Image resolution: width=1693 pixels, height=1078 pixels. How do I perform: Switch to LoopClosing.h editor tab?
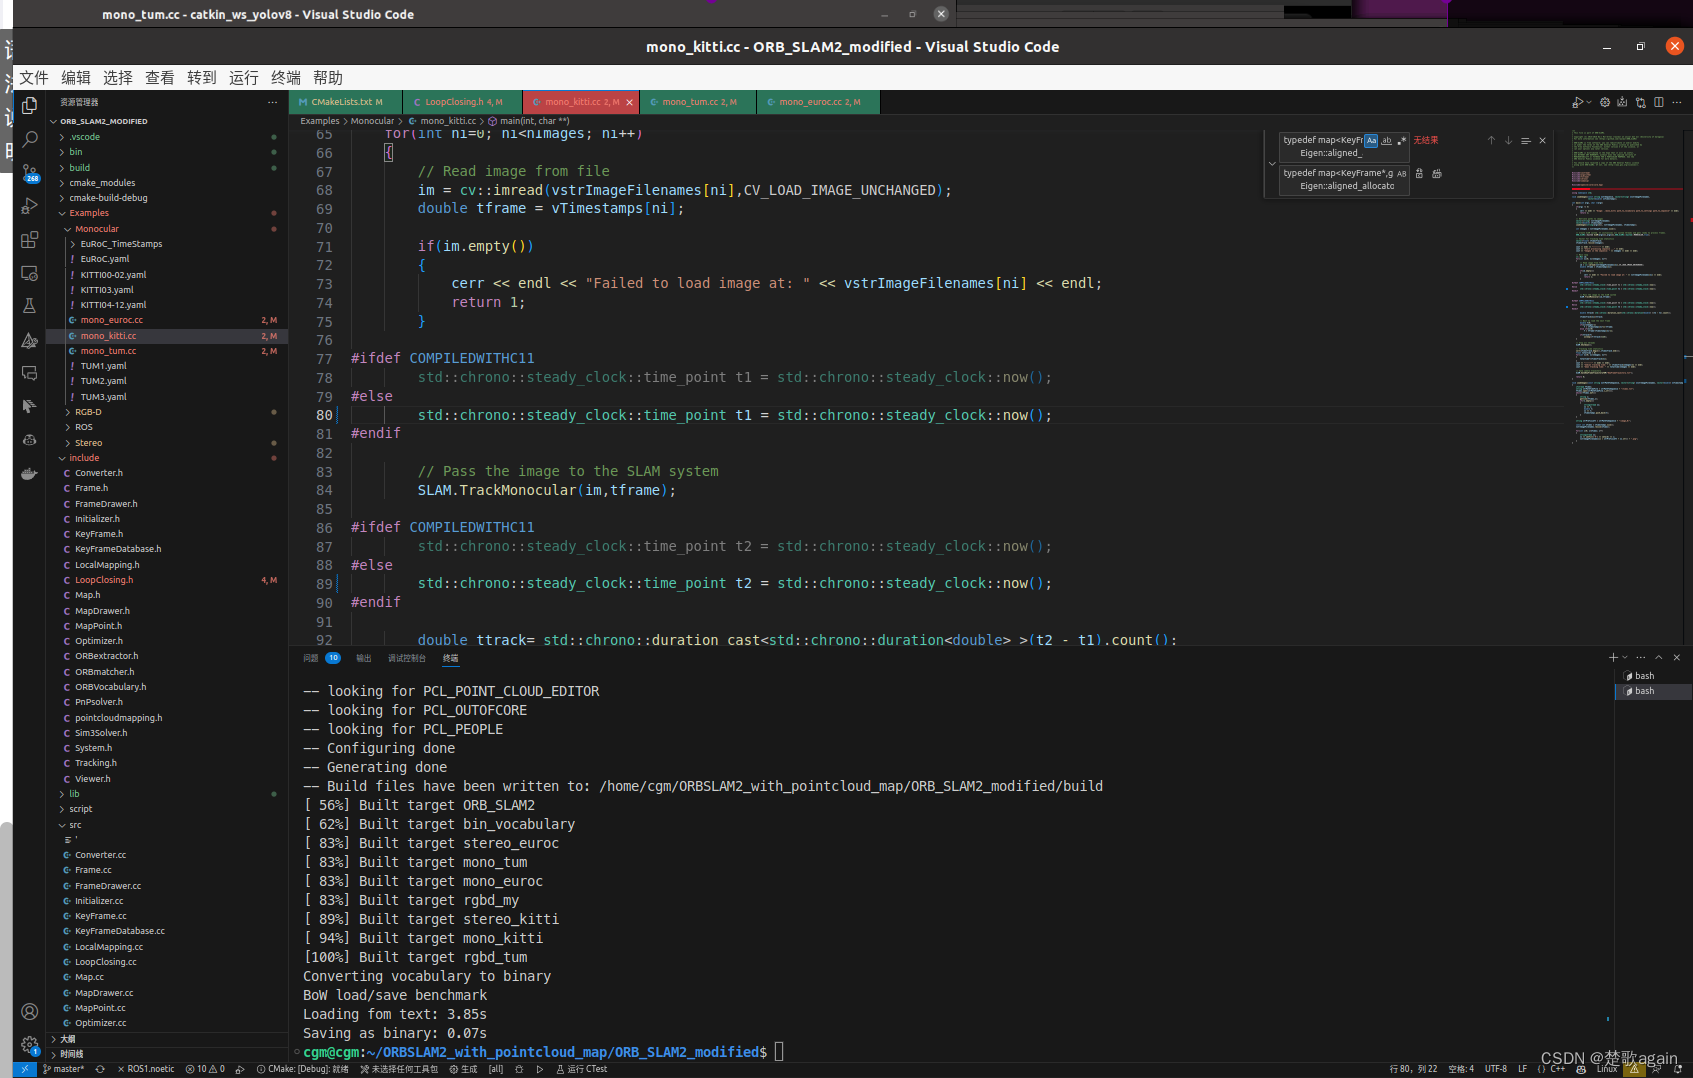point(462,102)
